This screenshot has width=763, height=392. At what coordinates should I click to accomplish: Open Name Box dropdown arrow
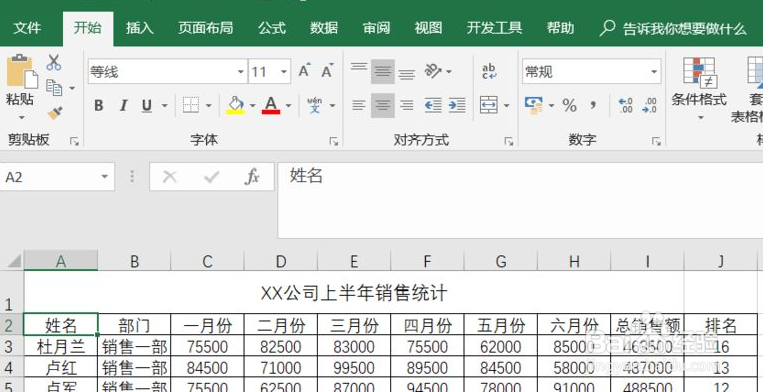pos(105,177)
